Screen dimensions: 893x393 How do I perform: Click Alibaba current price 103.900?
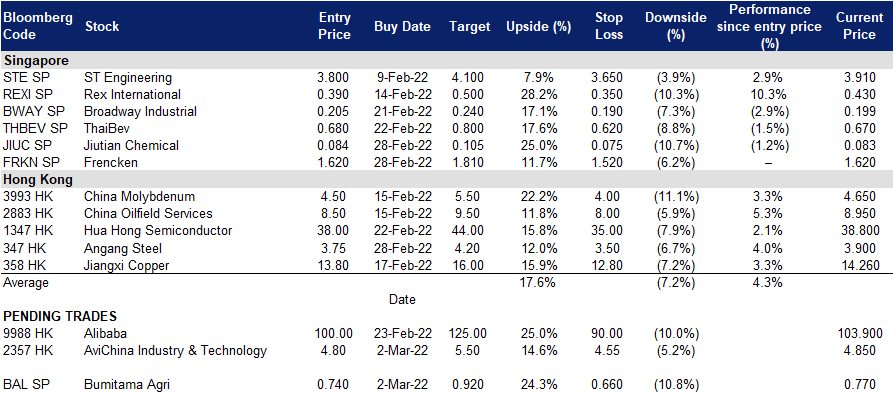(858, 334)
